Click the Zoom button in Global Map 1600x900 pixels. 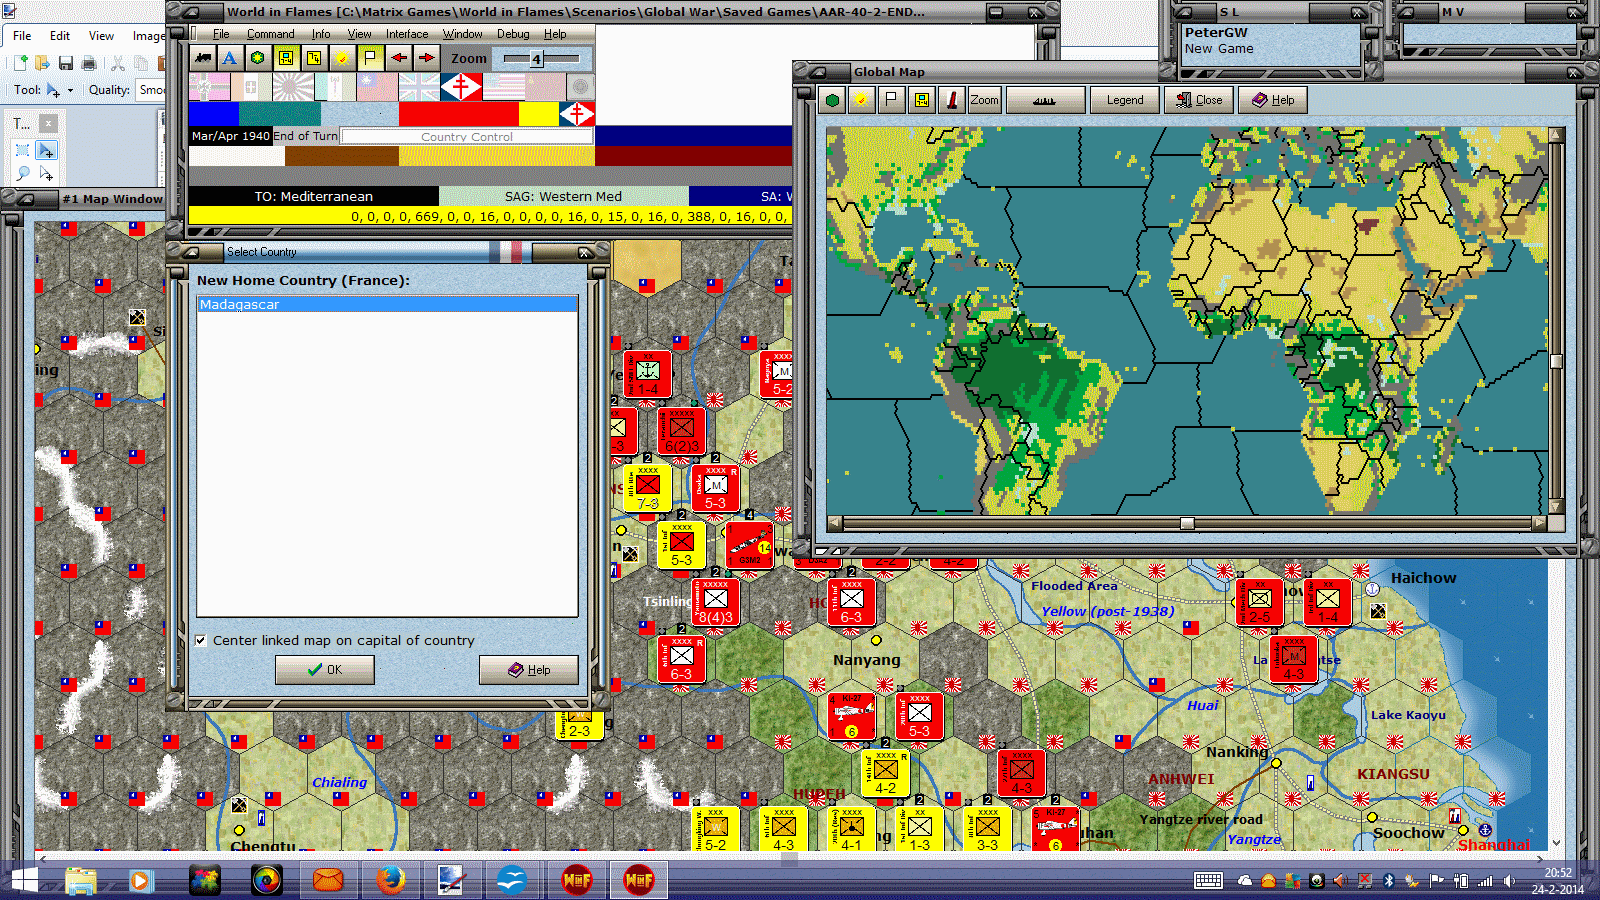pyautogui.click(x=984, y=100)
